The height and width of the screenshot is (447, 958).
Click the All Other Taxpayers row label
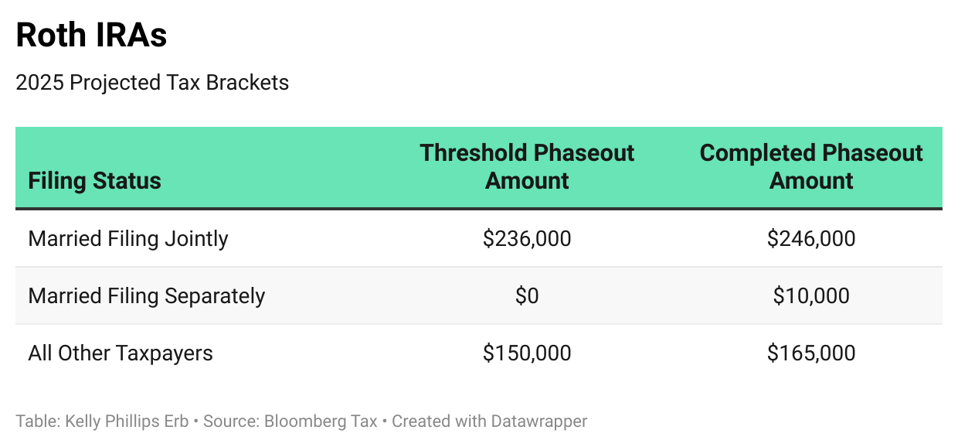point(120,353)
